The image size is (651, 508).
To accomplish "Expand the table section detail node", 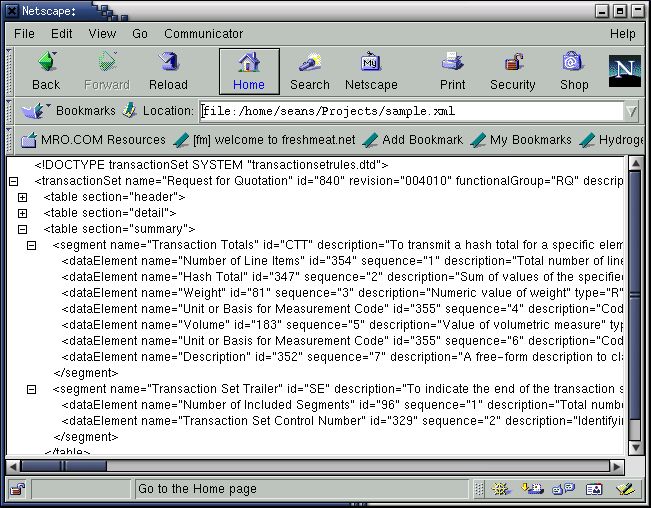I will (x=22, y=213).
